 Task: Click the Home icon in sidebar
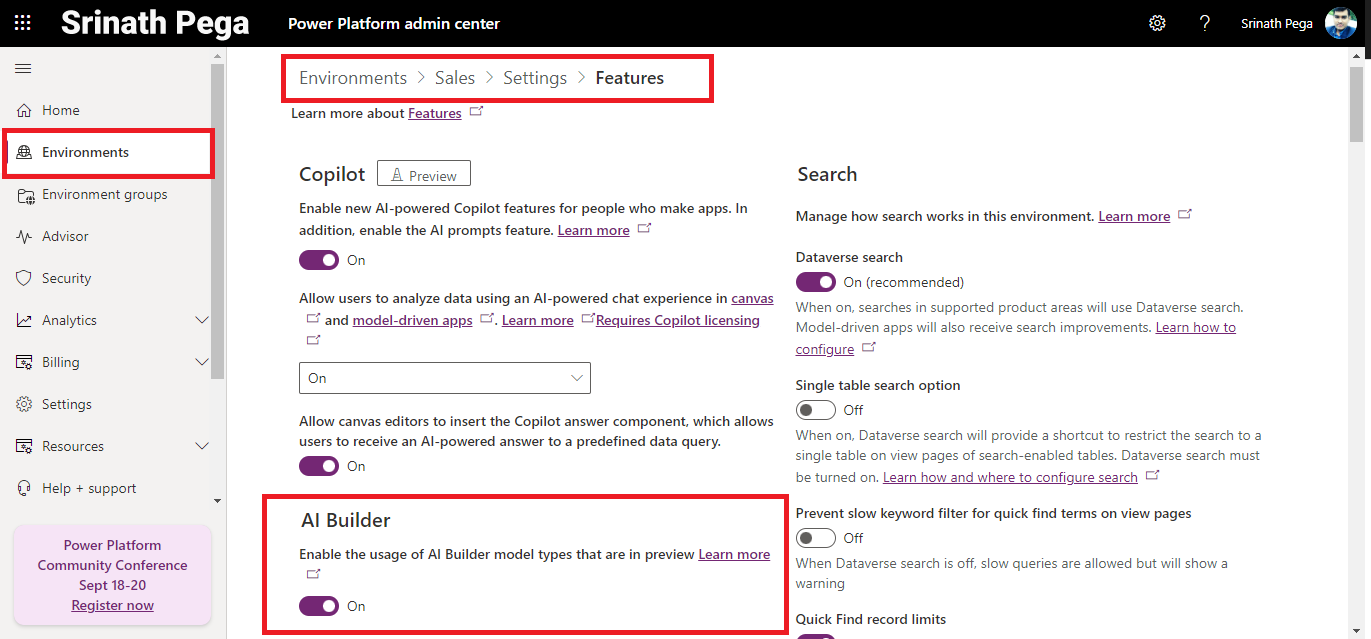pos(24,110)
